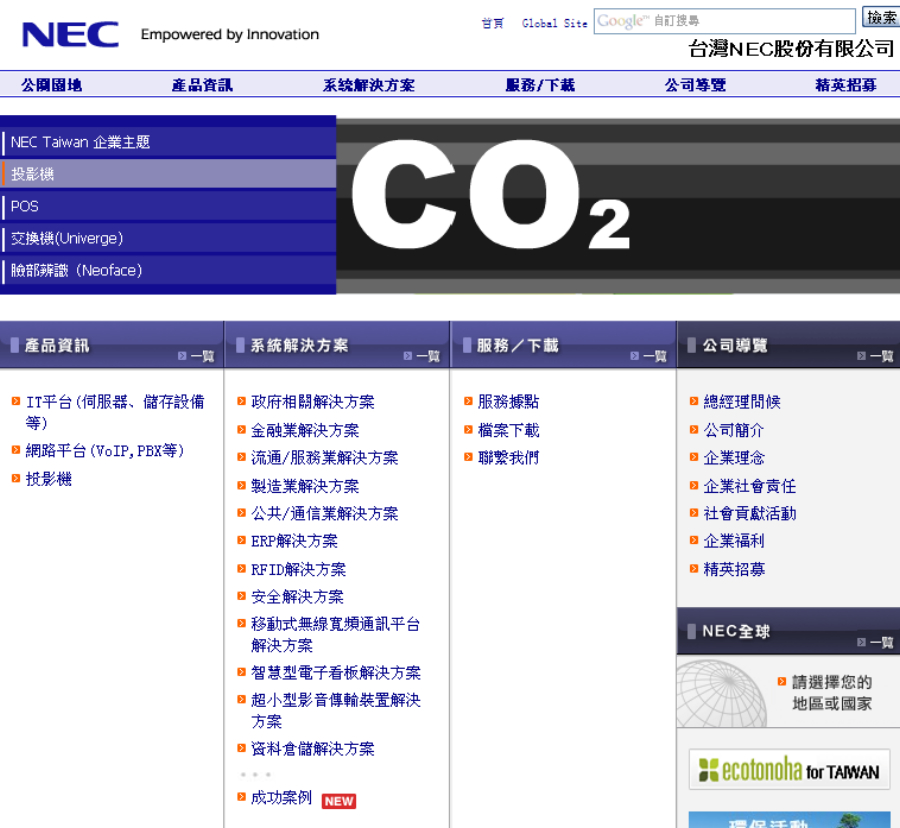Image resolution: width=900 pixels, height=828 pixels.
Task: Open 移動式無線寬頻通訊平台解決方案 link
Action: coord(336,635)
